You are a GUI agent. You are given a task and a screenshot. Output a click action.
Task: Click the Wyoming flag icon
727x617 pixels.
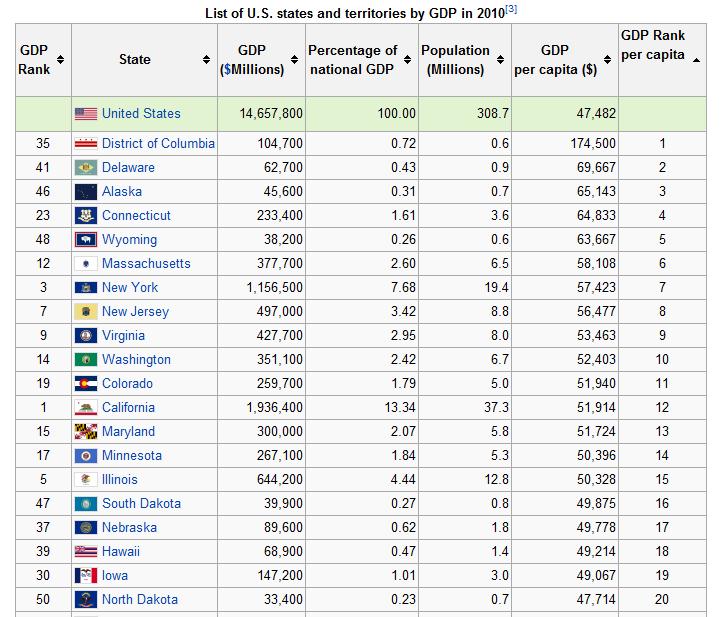coord(86,239)
